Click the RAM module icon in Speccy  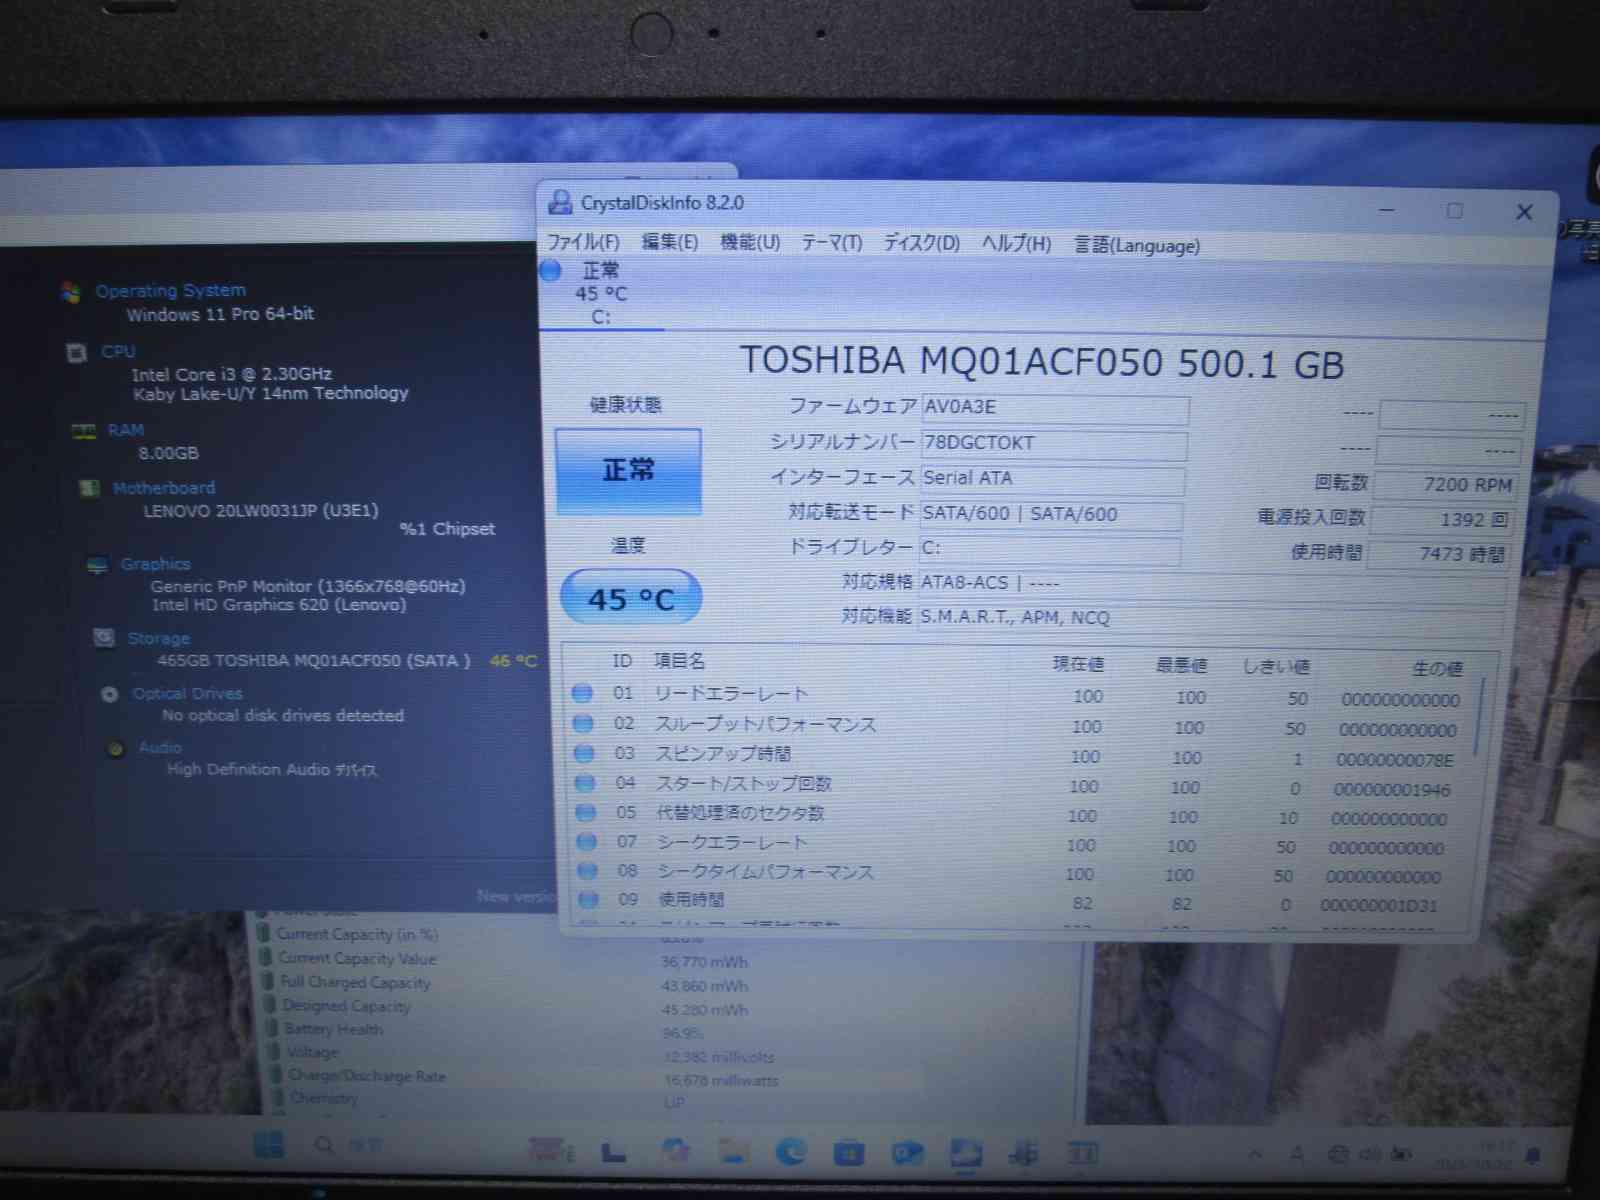pyautogui.click(x=83, y=431)
